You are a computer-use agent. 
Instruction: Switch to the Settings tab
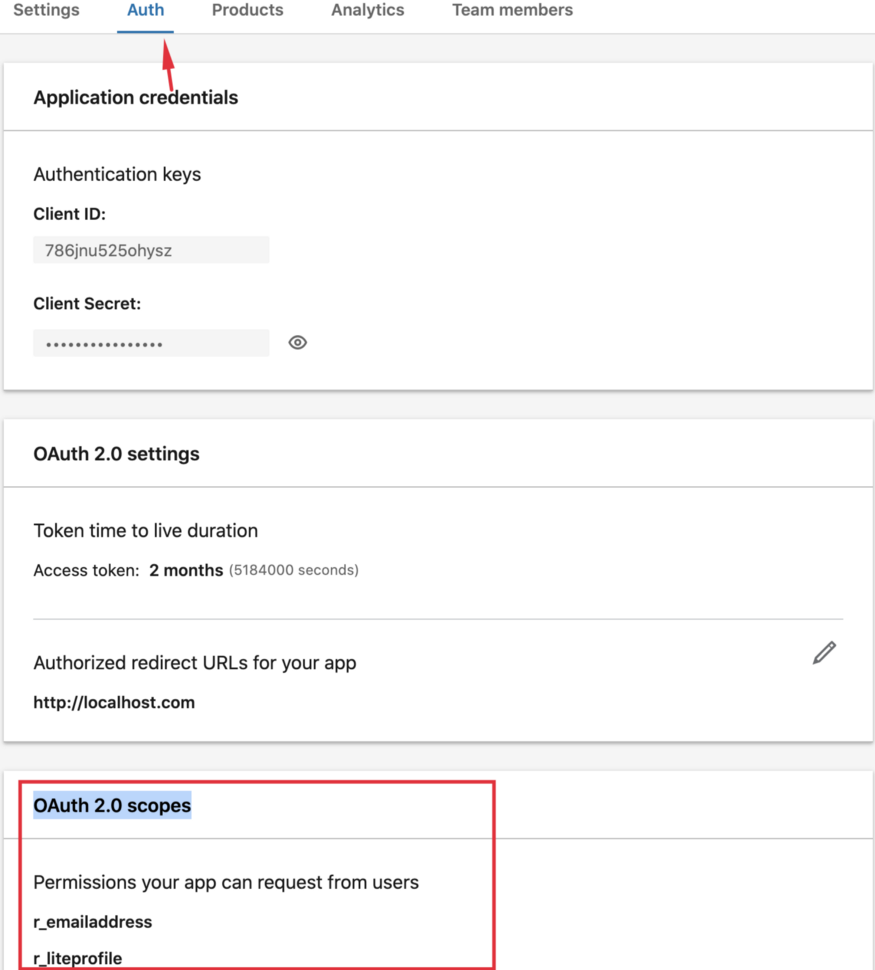(x=46, y=10)
